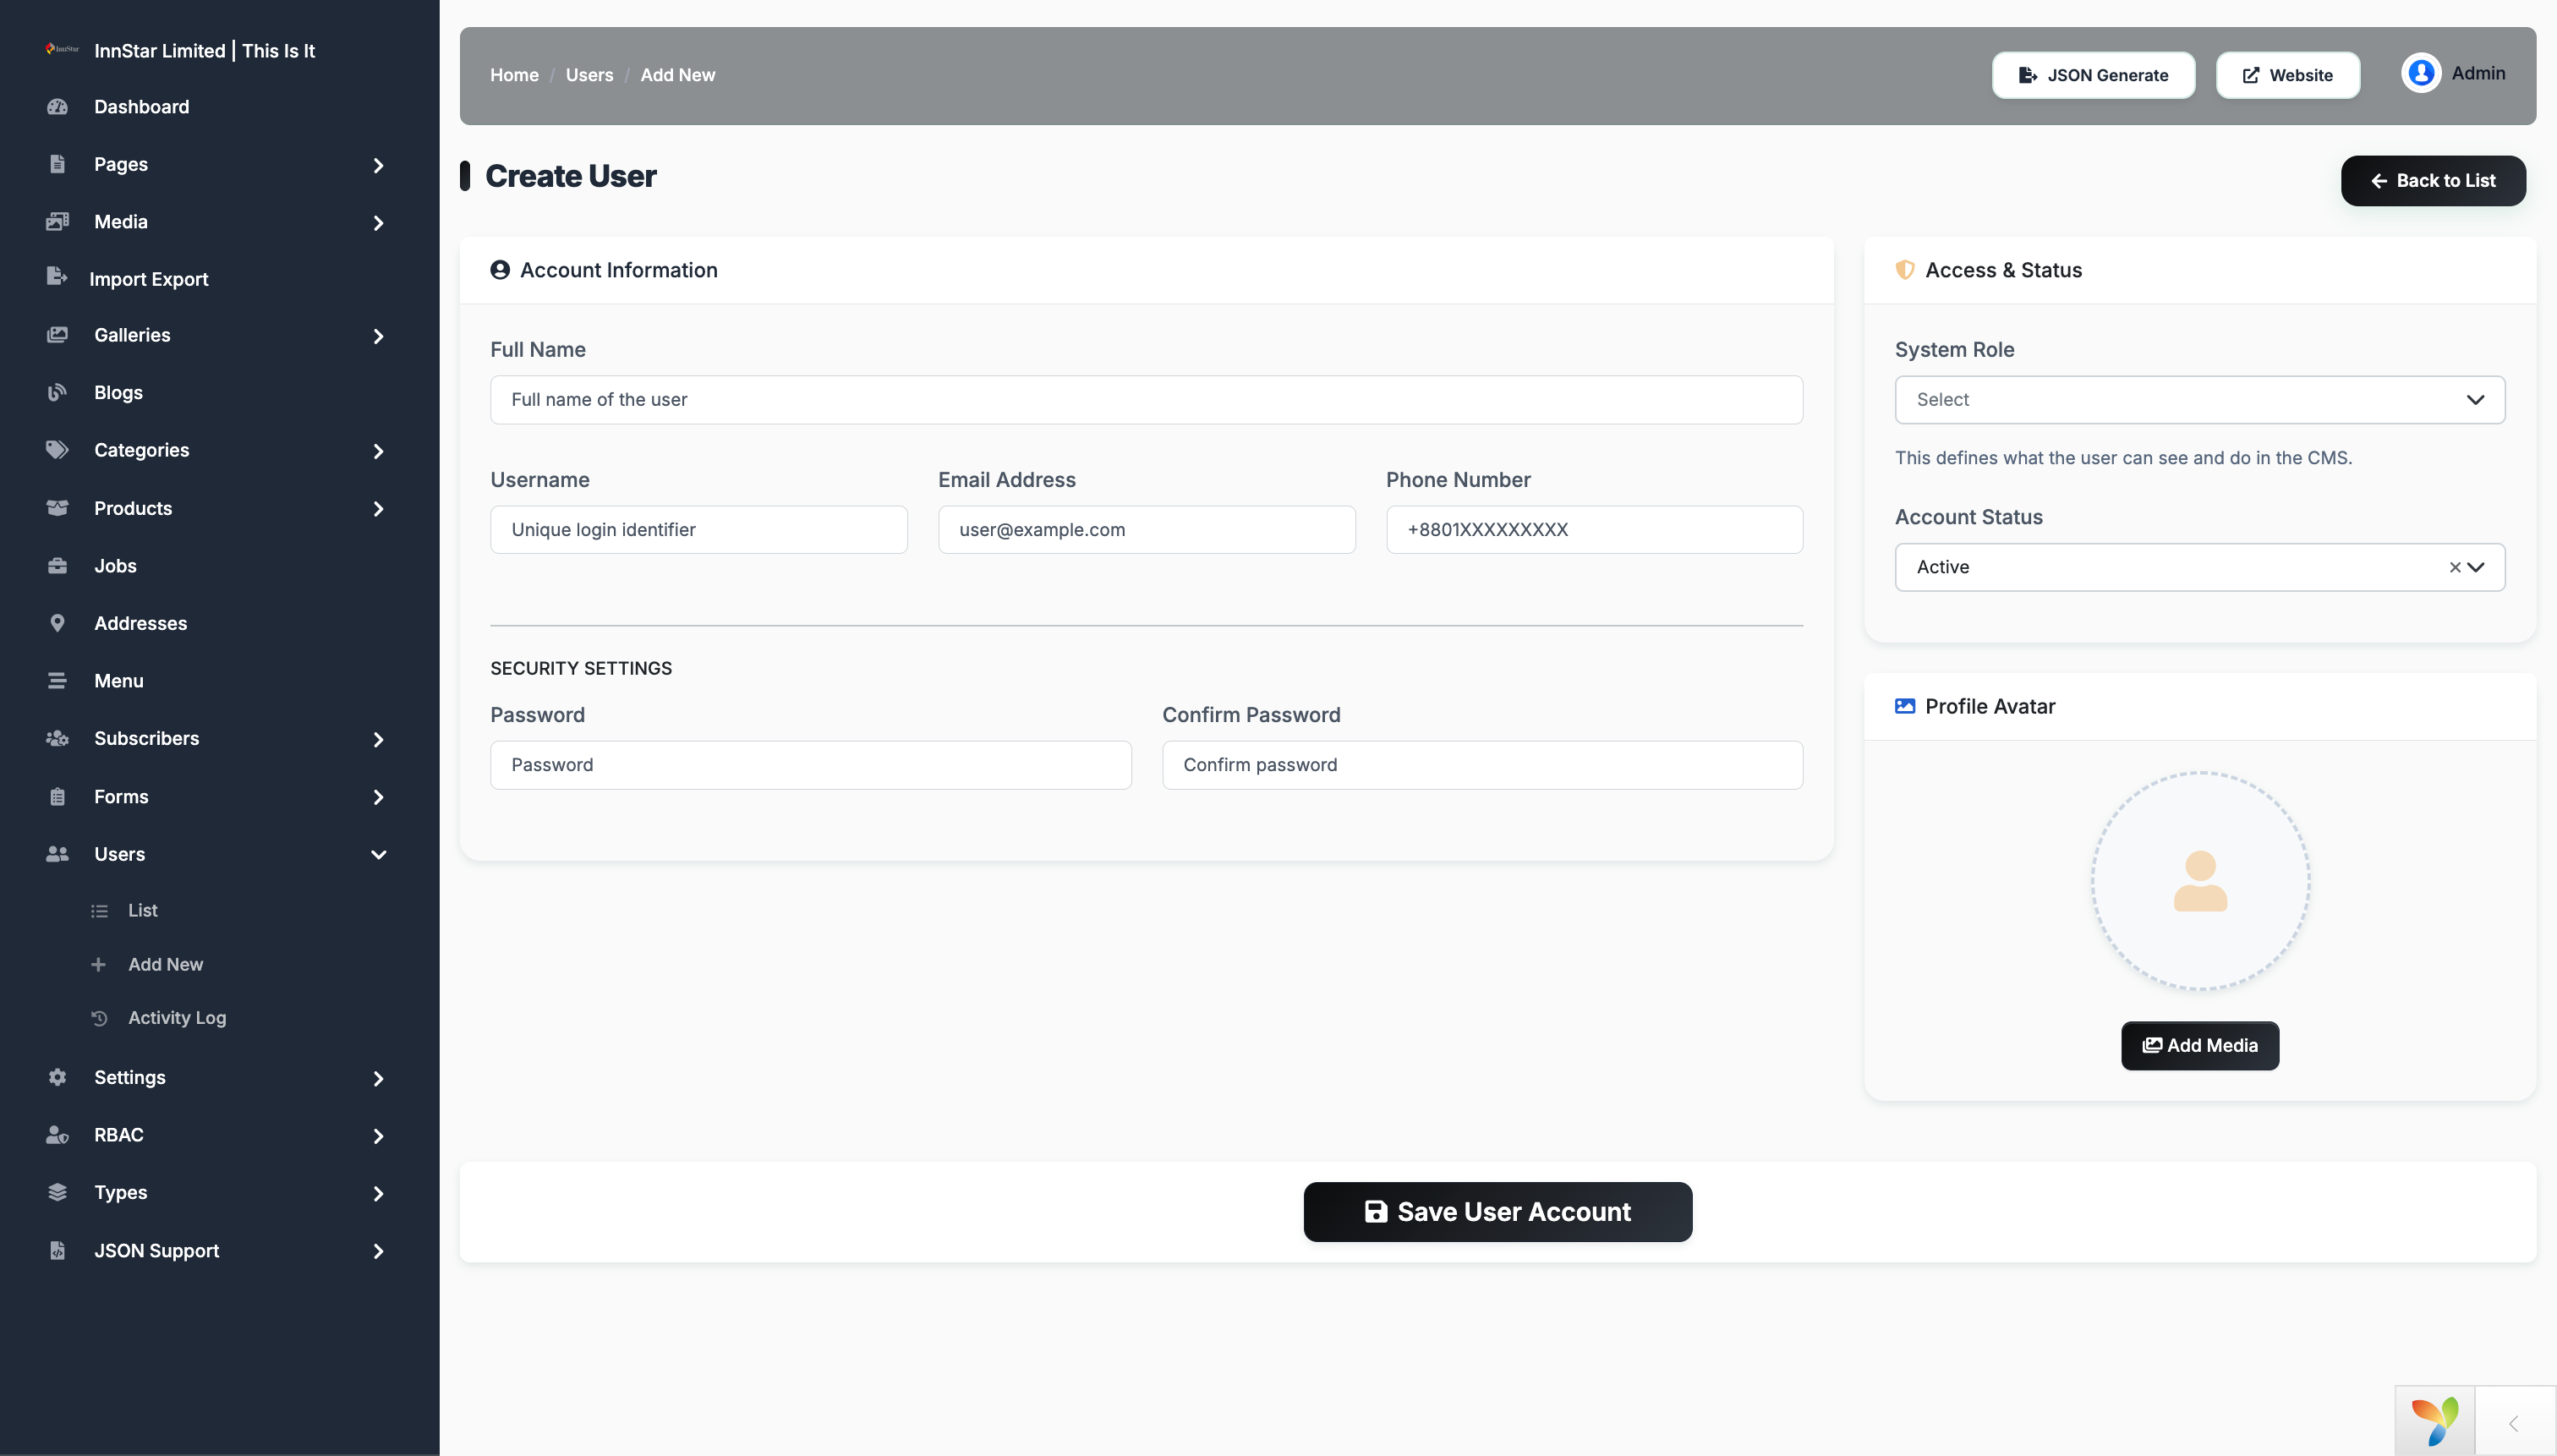Click the Settings gear icon in sidebar

(x=57, y=1077)
